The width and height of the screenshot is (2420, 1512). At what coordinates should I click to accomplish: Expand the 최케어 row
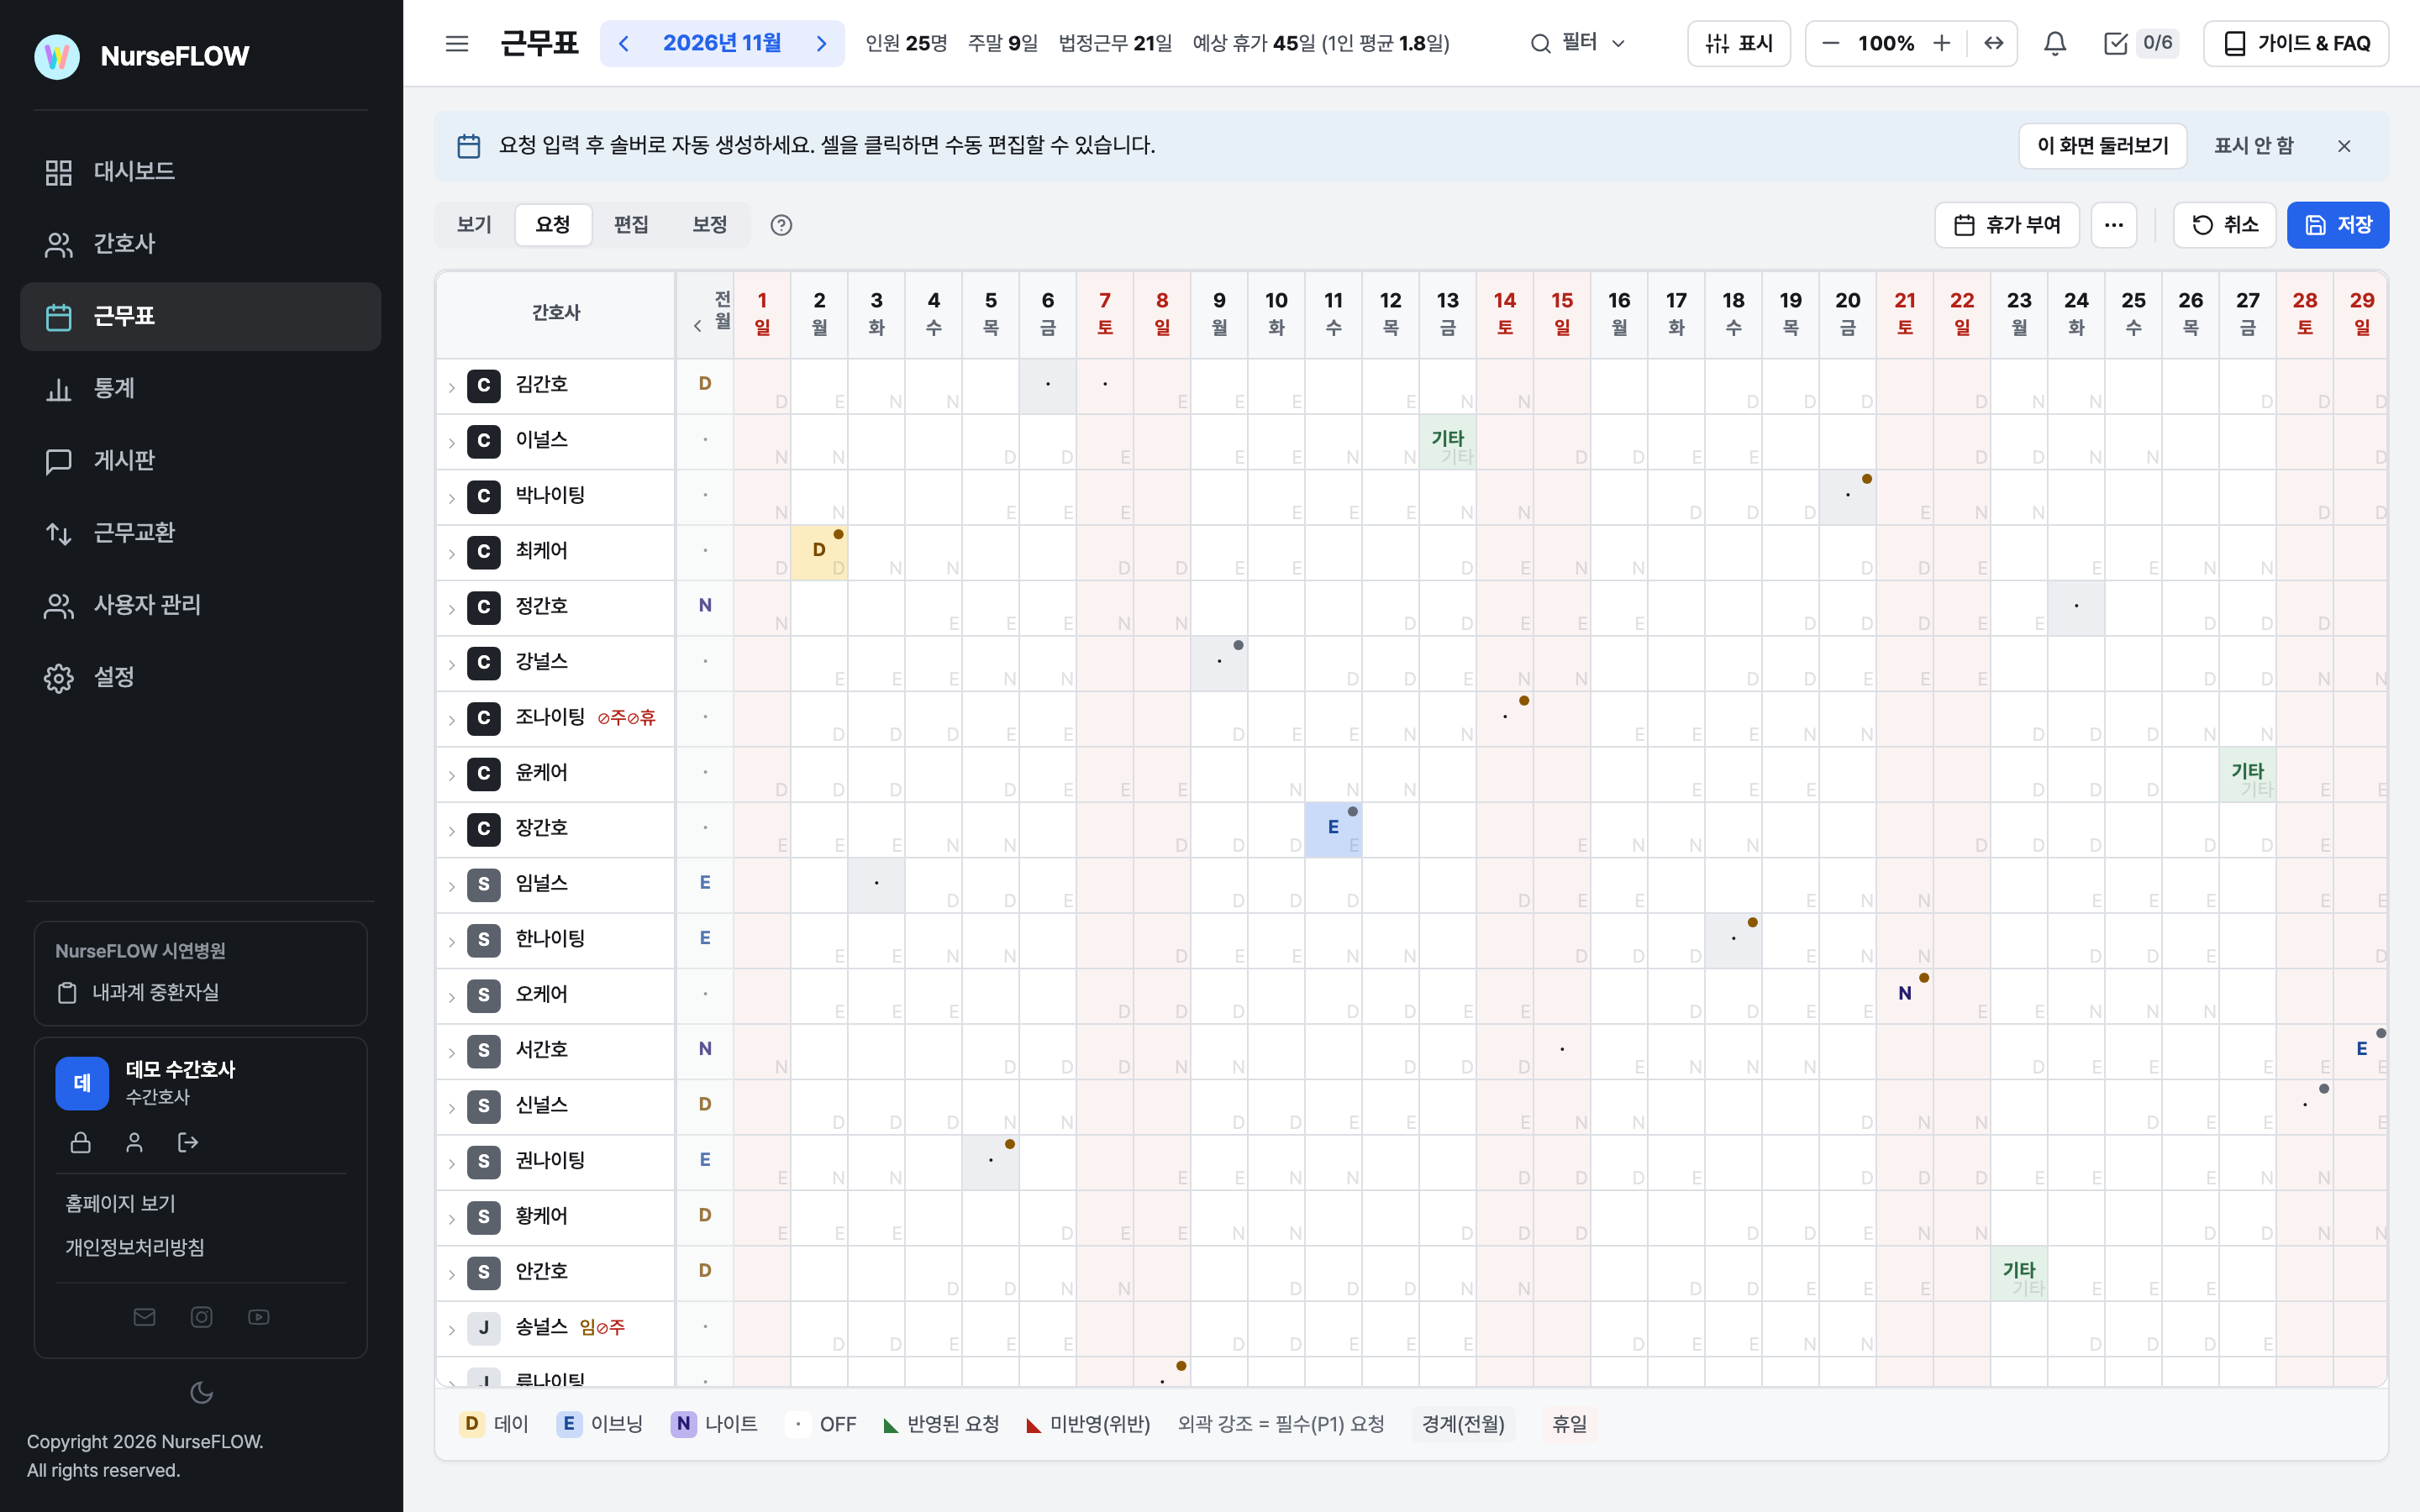click(x=451, y=553)
